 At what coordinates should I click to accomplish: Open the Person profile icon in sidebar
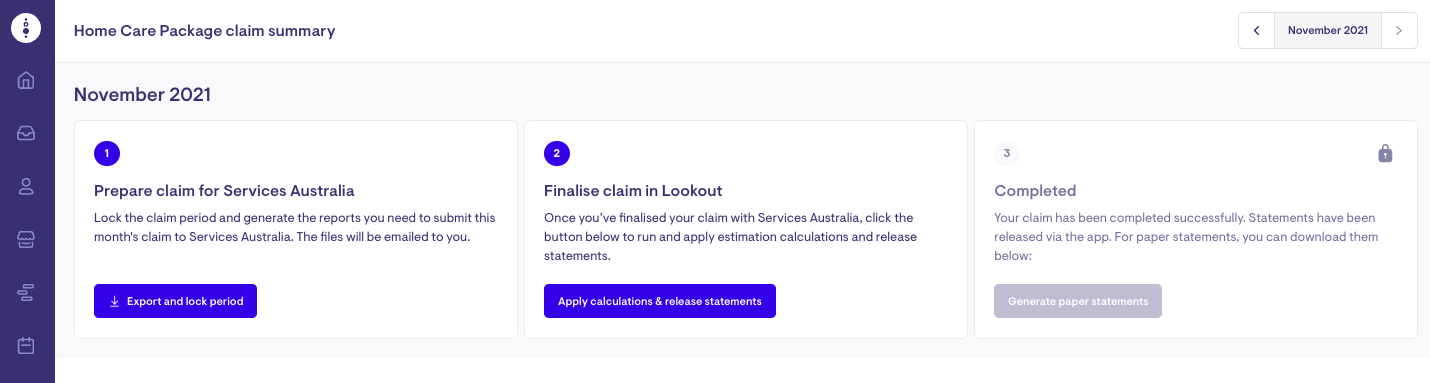(x=27, y=186)
